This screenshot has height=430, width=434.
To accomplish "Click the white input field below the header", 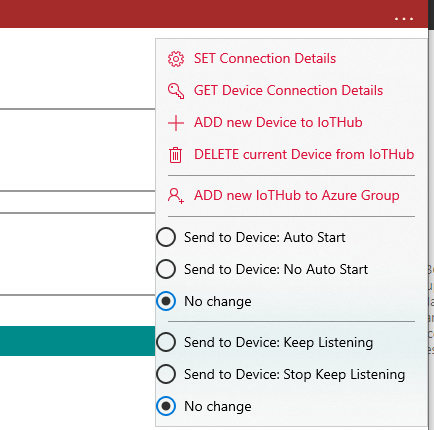I will click(x=78, y=68).
